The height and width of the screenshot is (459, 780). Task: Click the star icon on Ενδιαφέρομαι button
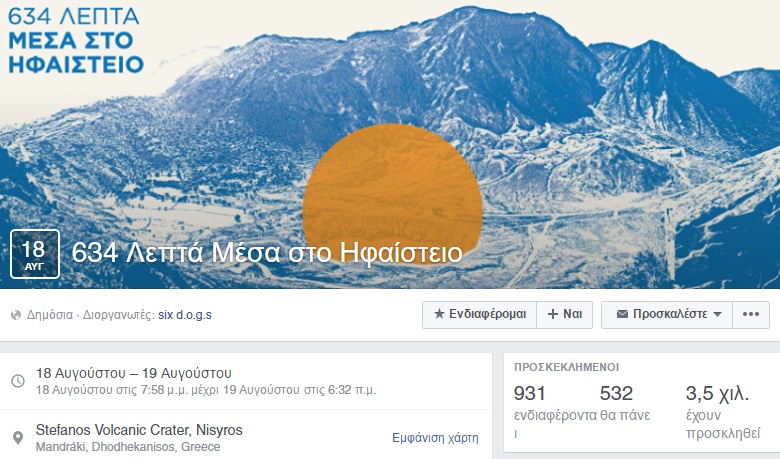click(439, 314)
